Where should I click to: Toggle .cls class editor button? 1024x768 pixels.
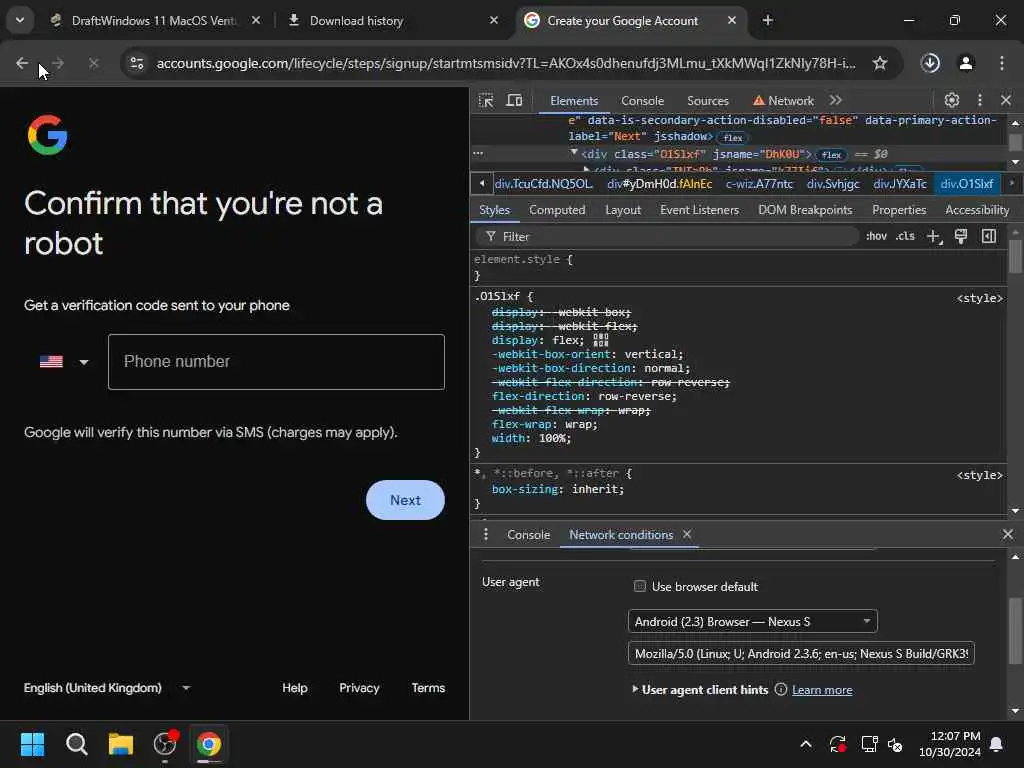905,236
